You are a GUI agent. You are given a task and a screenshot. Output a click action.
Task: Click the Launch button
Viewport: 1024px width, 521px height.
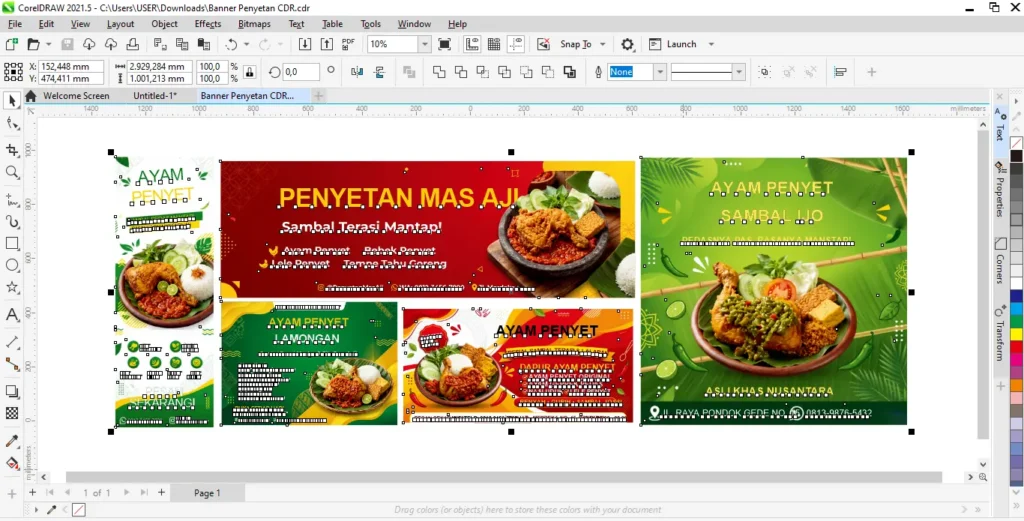click(673, 44)
